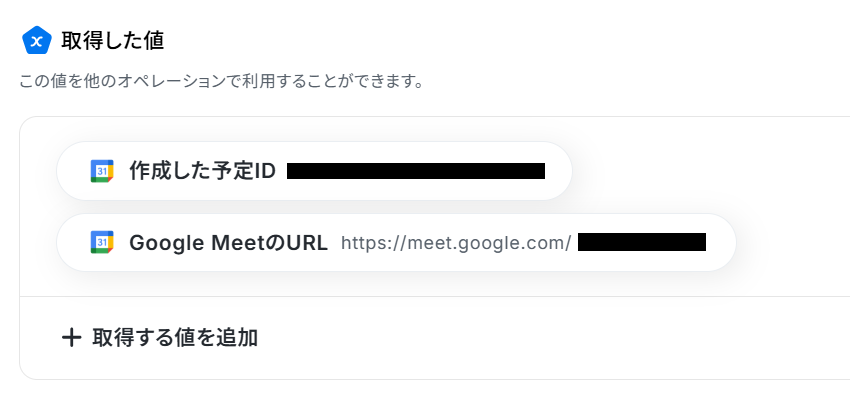Viewport: 850px width, 416px height.
Task: Click the blacked-out value after 作成した予定ID
Action: tap(415, 171)
